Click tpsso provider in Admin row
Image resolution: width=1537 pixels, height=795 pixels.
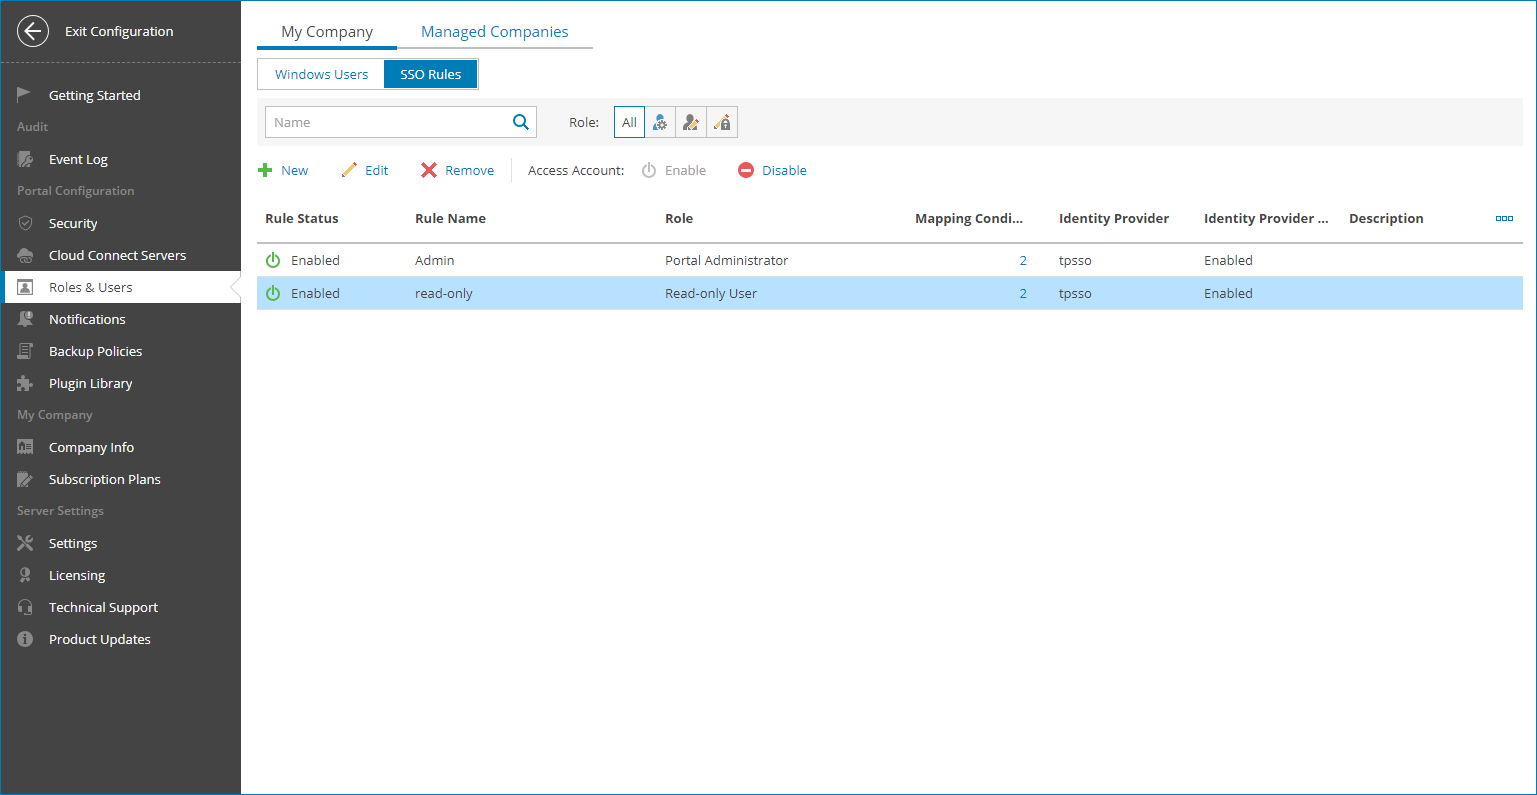1075,260
